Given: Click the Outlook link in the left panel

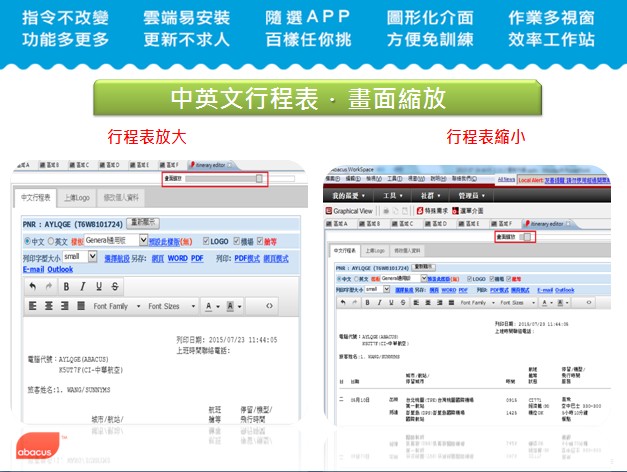Looking at the screenshot, I should click(60, 269).
